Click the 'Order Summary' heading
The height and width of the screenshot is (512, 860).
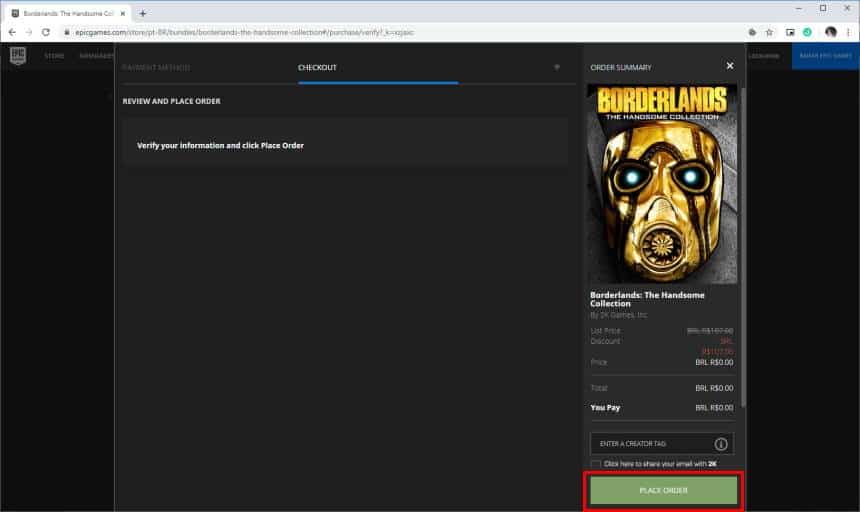pos(621,67)
